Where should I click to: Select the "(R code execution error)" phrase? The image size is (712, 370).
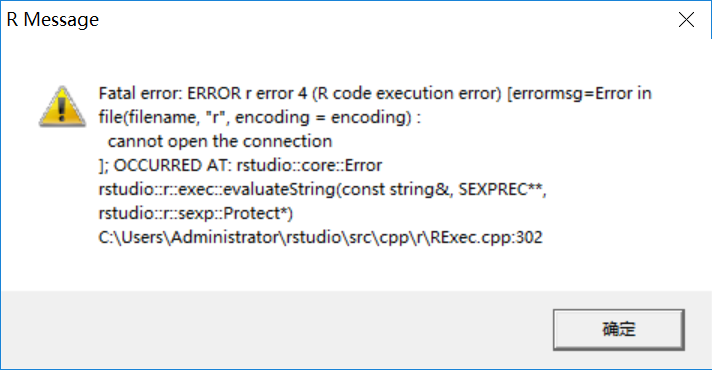[x=406, y=93]
